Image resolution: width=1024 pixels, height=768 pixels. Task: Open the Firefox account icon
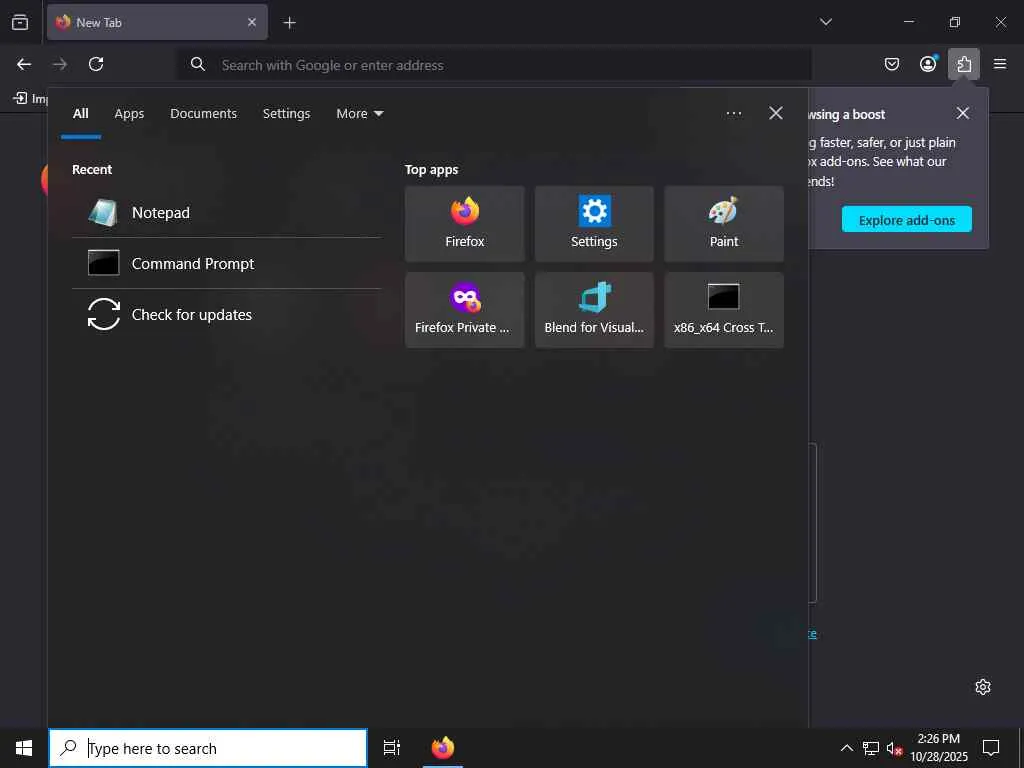pyautogui.click(x=928, y=64)
